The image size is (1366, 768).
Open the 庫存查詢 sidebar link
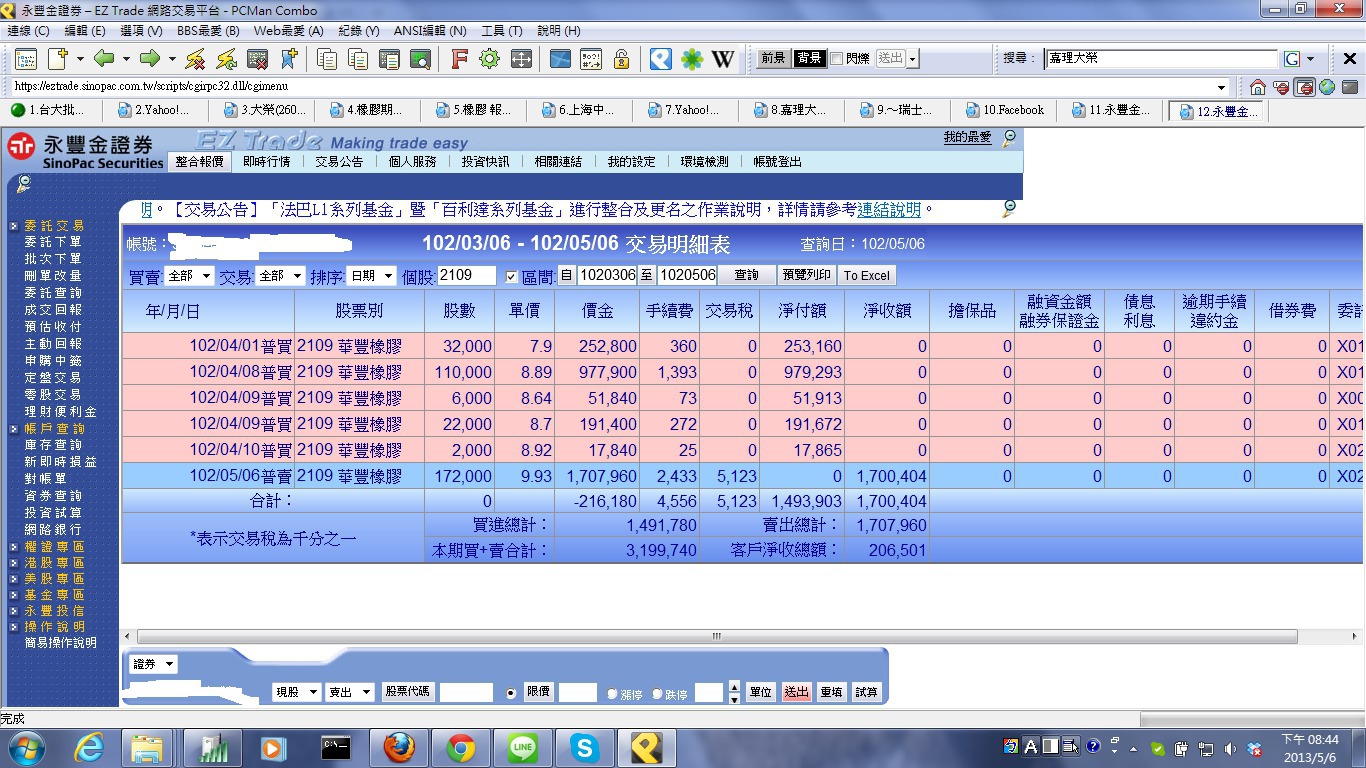(x=53, y=445)
